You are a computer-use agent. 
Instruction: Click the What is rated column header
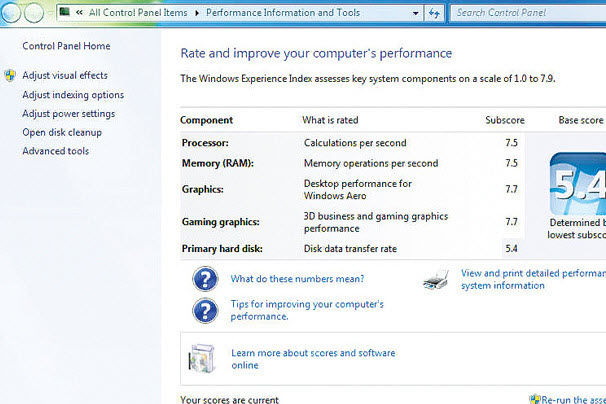[x=330, y=120]
